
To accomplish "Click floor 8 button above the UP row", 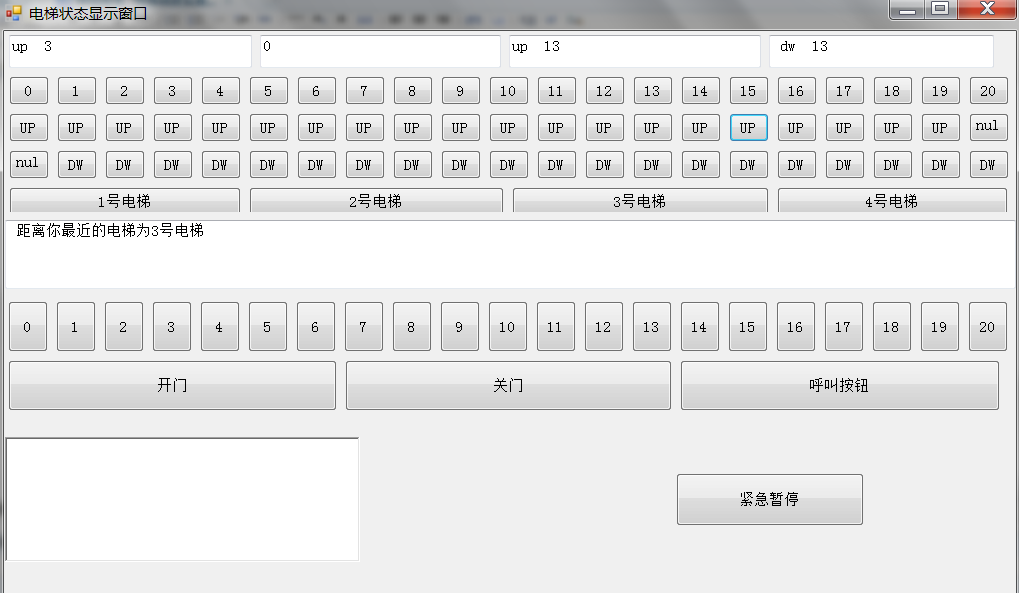I will (x=413, y=91).
